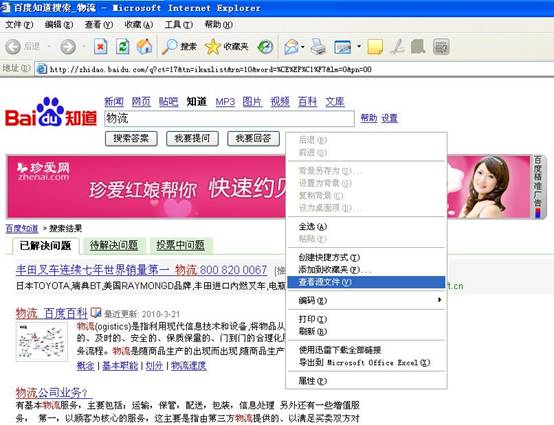Switch to 已解决问题 tab
This screenshot has width=554, height=425.
46,246
